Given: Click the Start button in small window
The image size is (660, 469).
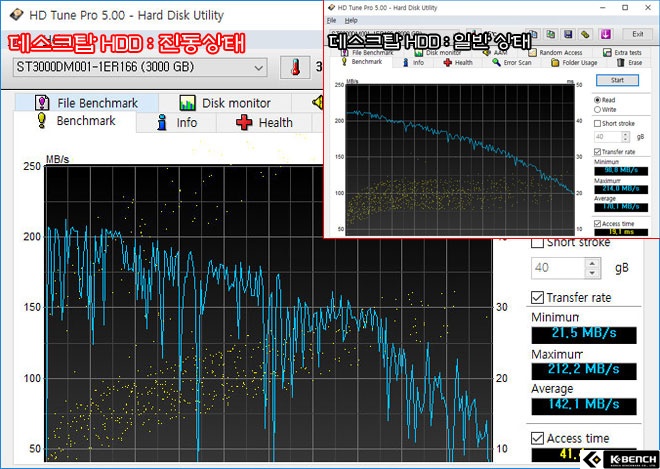Looking at the screenshot, I should pyautogui.click(x=617, y=80).
